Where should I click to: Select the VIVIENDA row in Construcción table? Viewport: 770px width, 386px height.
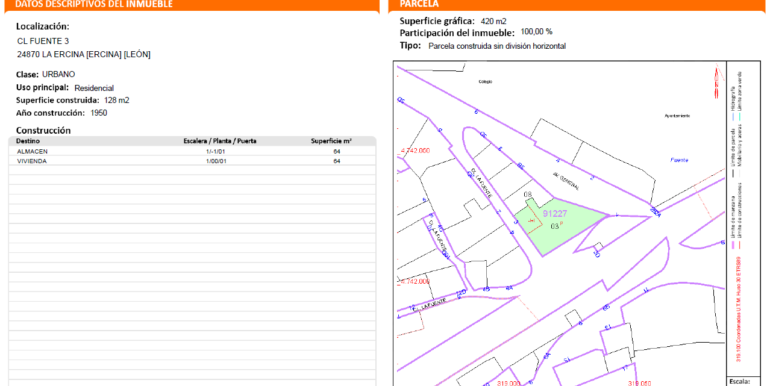(192, 161)
